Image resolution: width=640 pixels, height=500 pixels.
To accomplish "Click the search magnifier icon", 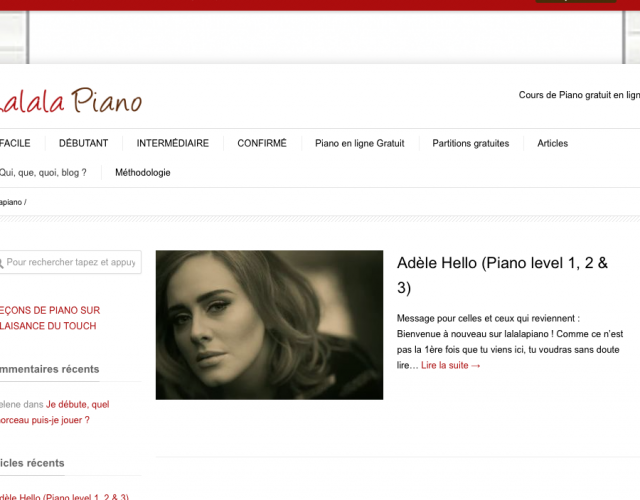I will click(2, 262).
